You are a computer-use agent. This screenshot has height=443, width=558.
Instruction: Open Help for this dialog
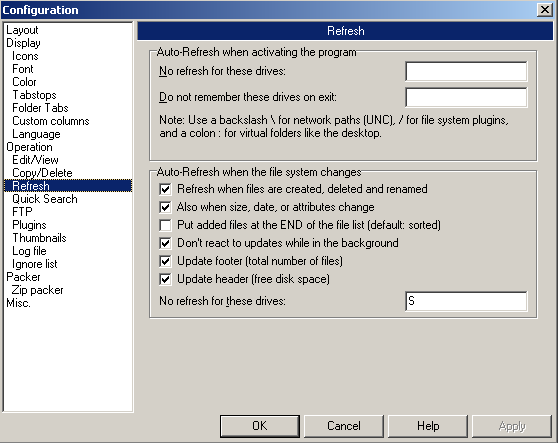pos(428,426)
